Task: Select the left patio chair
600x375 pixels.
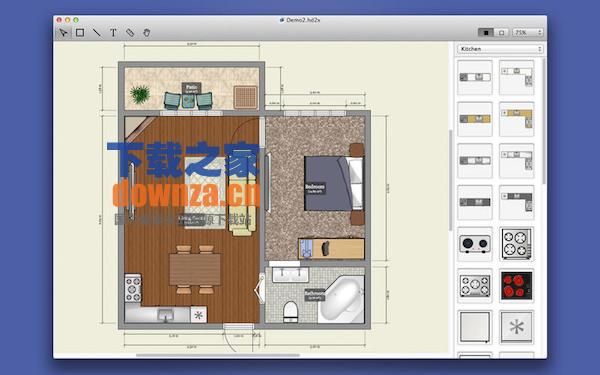Action: coord(172,101)
